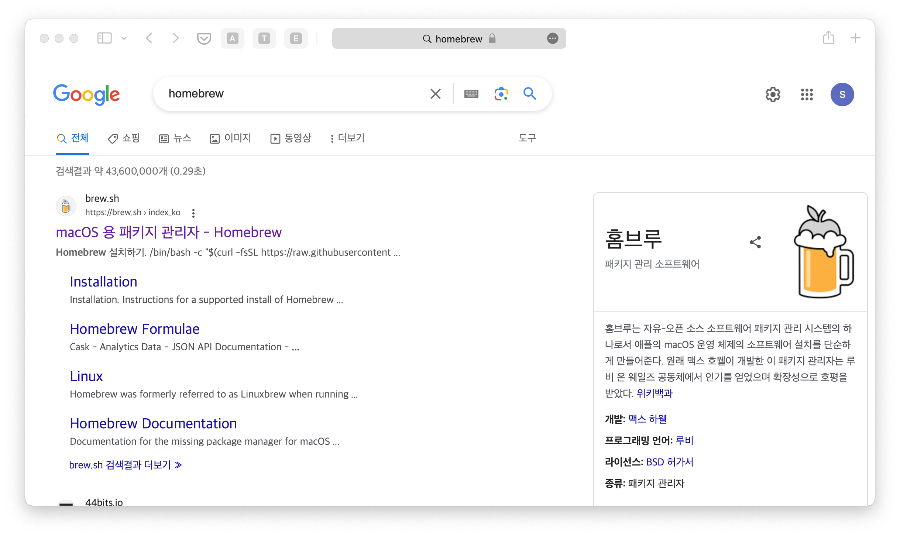This screenshot has width=900, height=536.
Task: Click the 'A' extension icon
Action: coord(232,38)
